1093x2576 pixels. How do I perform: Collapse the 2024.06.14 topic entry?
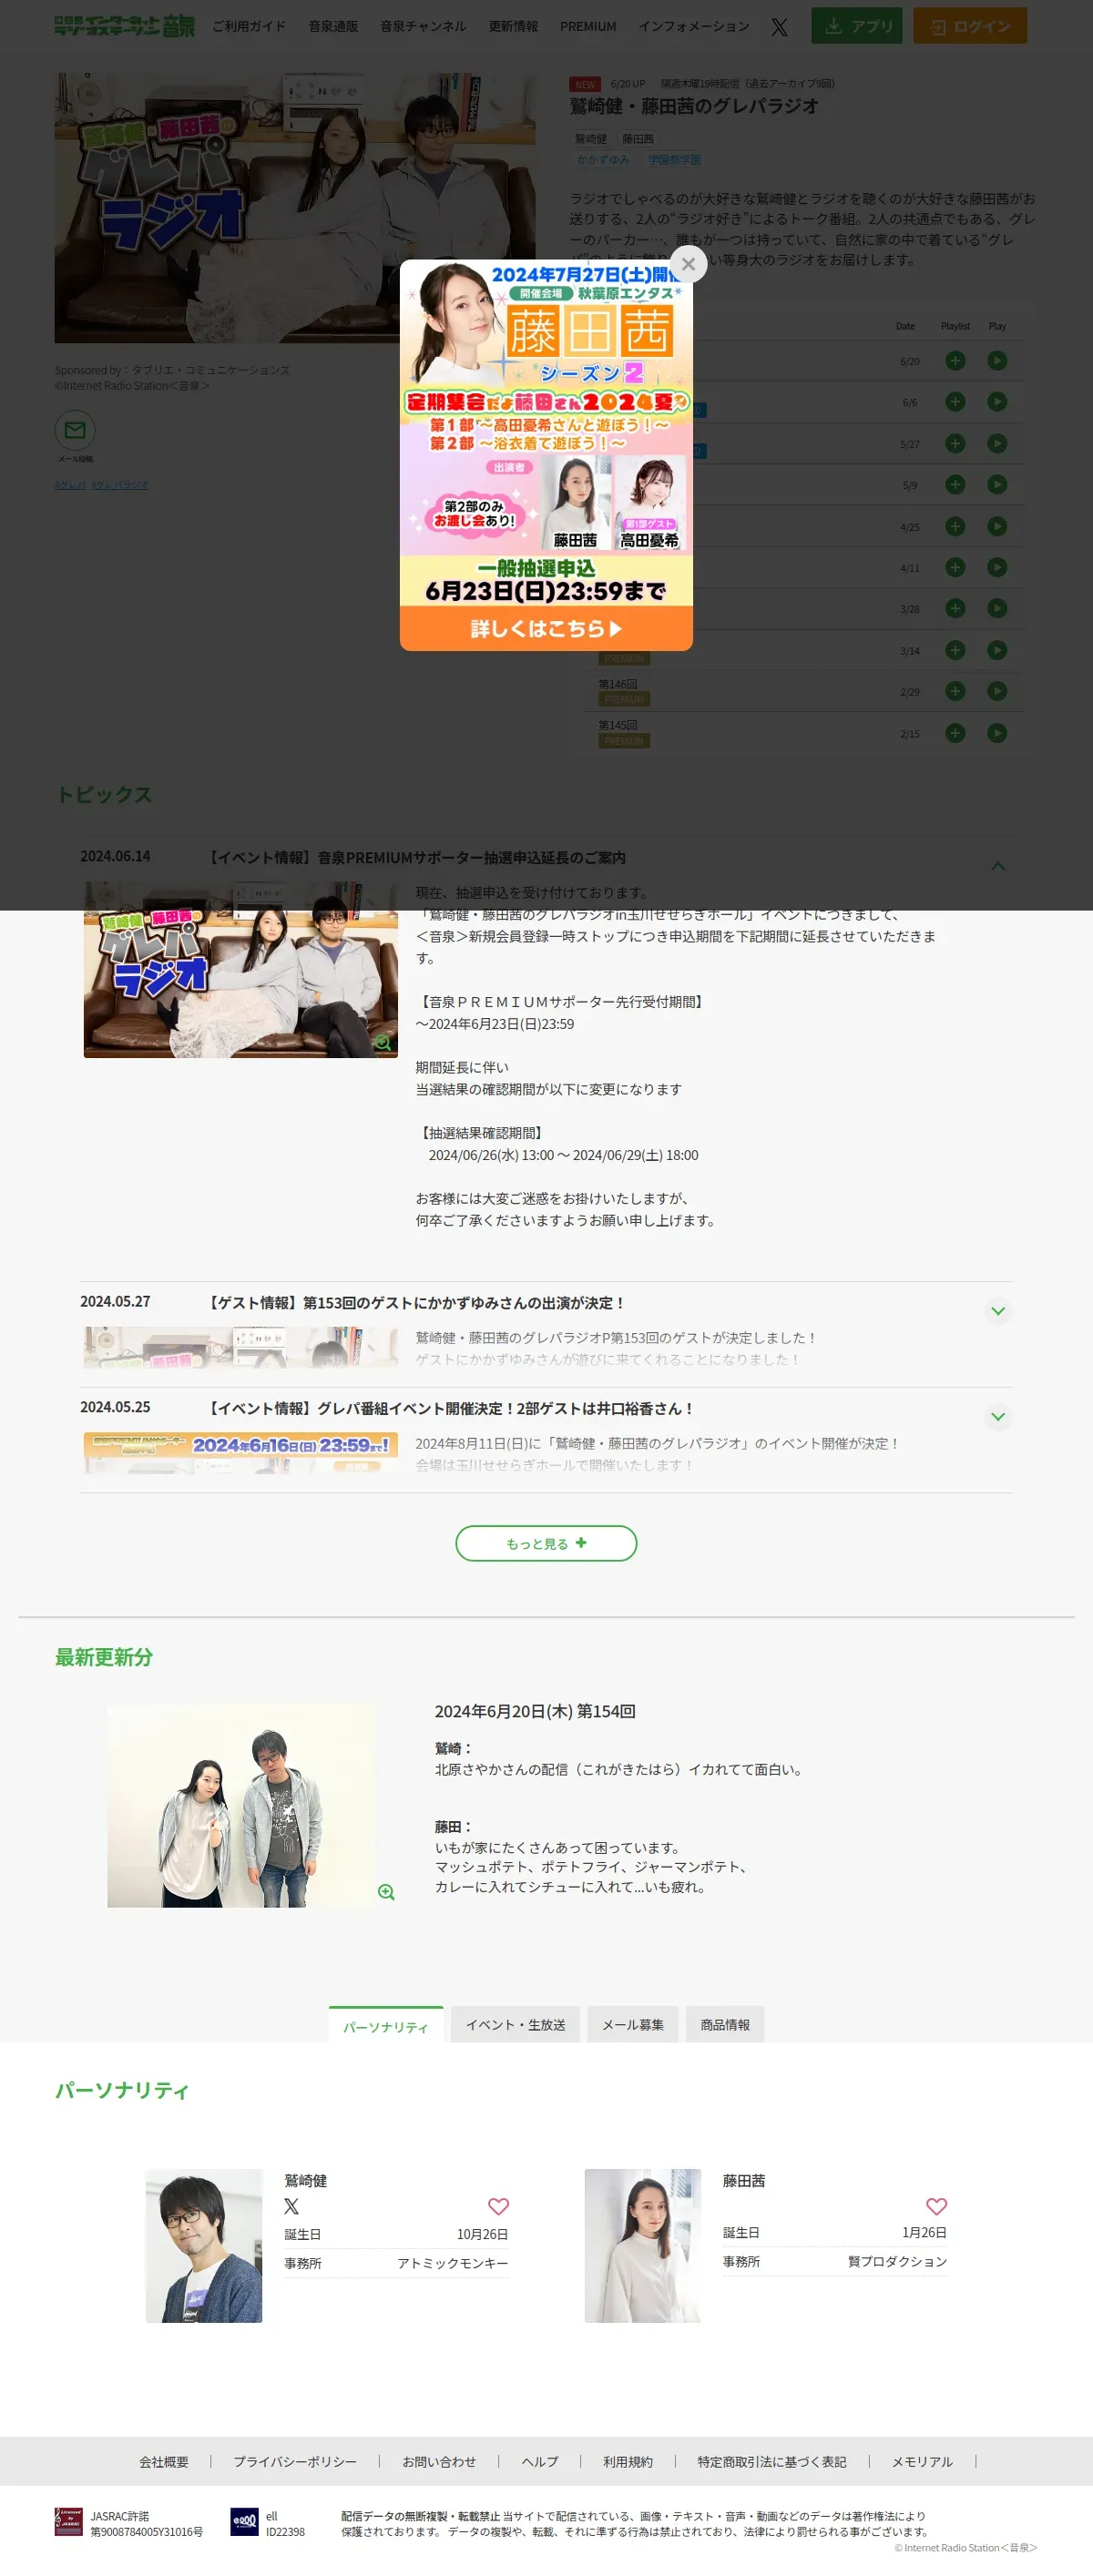(x=997, y=866)
